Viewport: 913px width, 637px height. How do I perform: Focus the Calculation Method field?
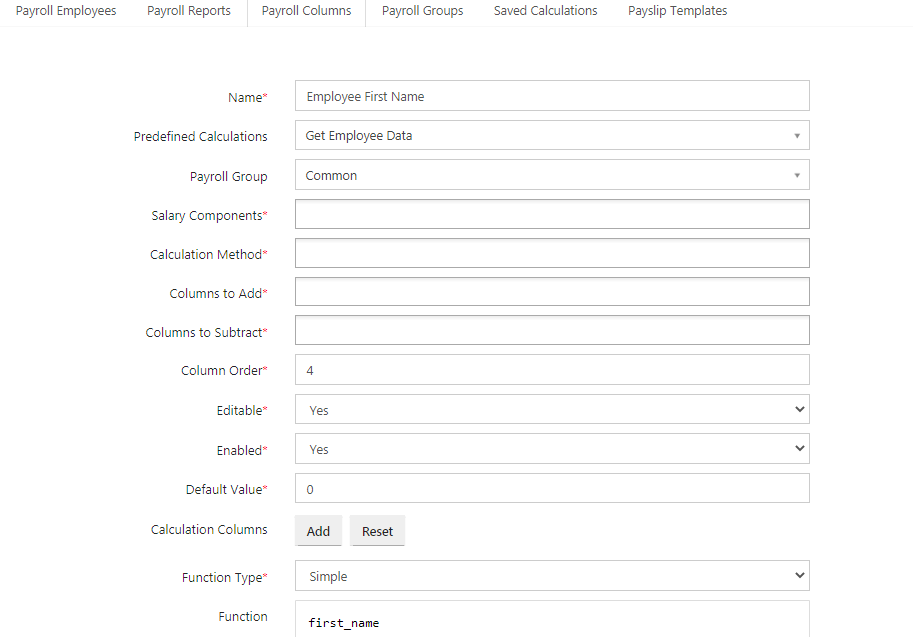point(552,253)
